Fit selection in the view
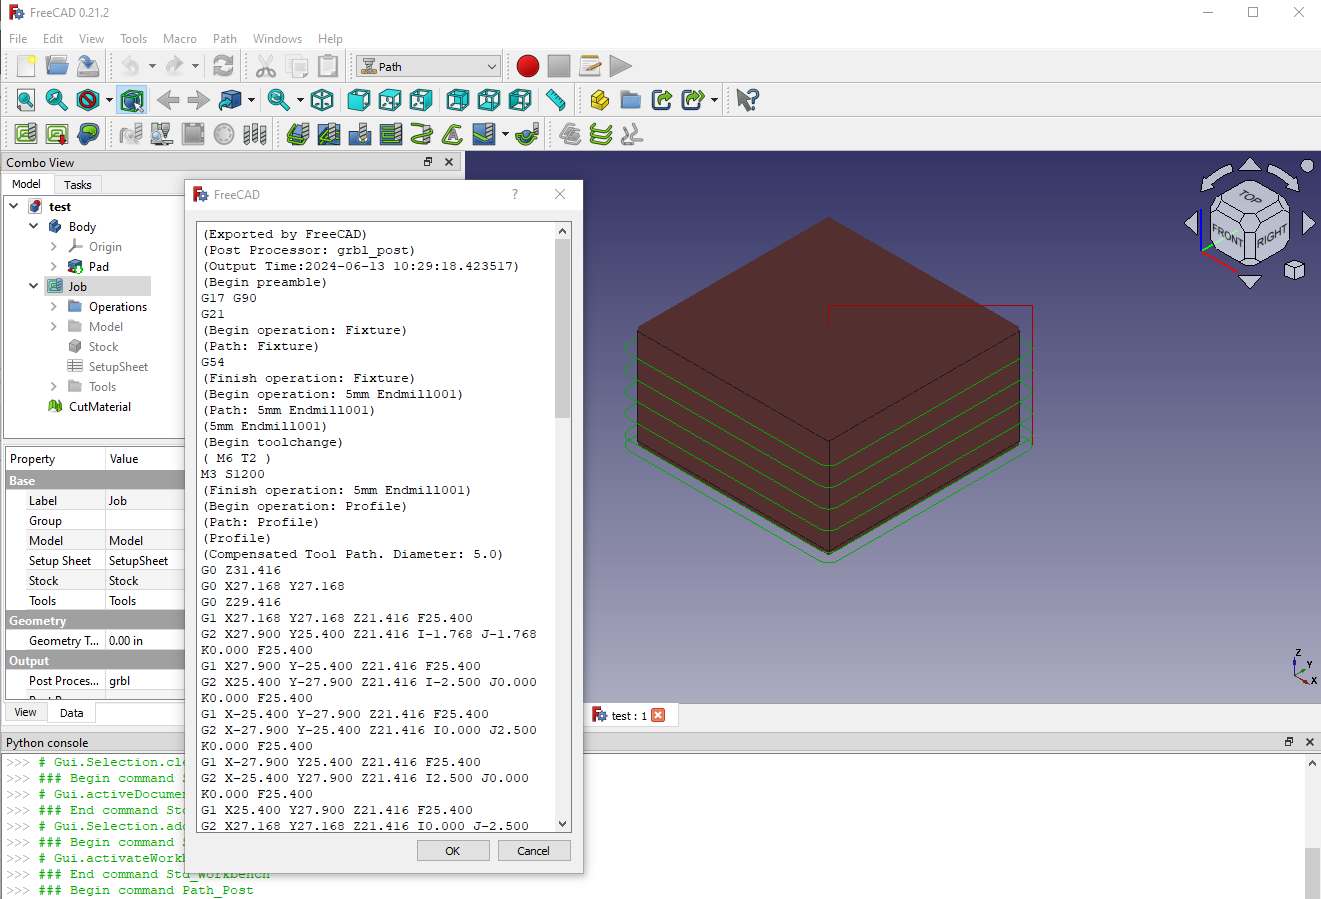This screenshot has height=899, width=1321. tap(57, 100)
